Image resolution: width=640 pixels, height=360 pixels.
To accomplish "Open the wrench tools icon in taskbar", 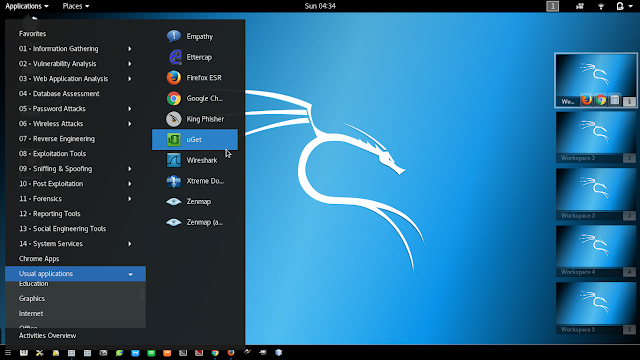I will [x=40, y=353].
